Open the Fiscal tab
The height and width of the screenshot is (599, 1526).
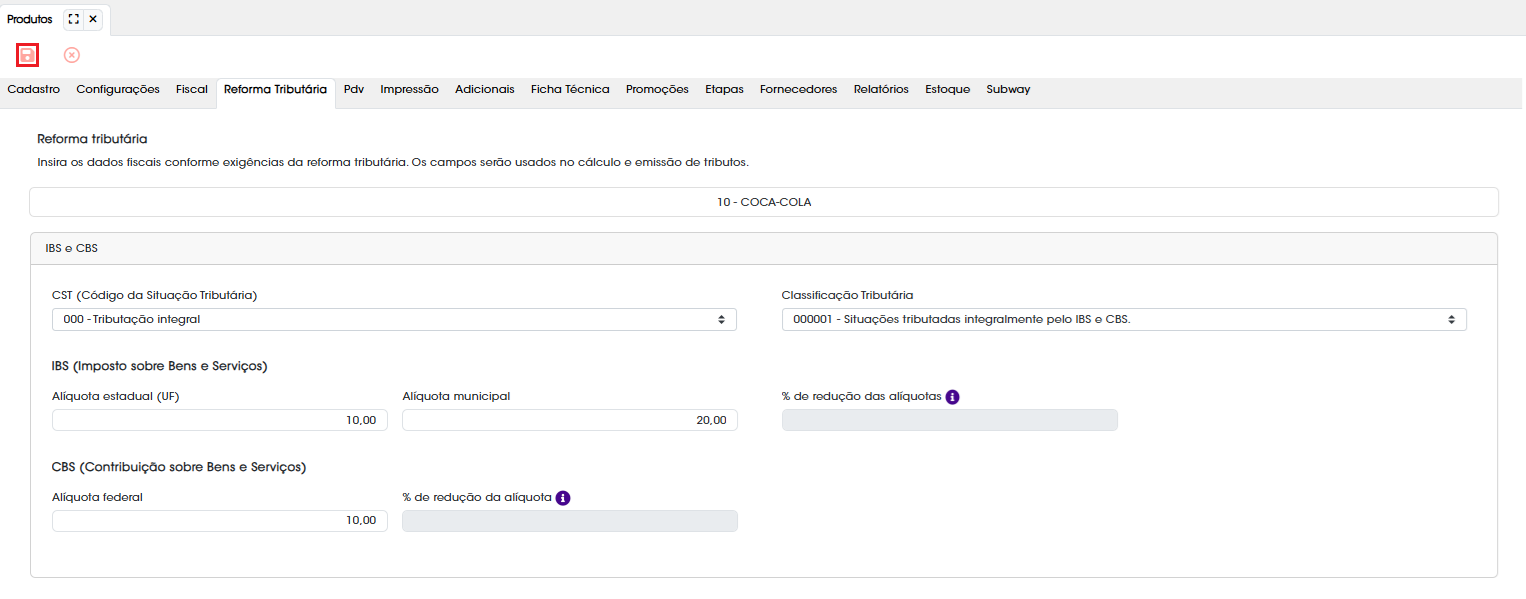pyautogui.click(x=192, y=90)
